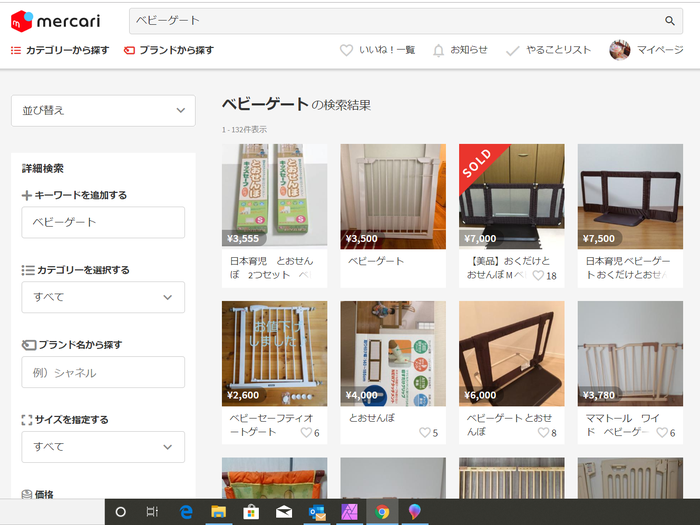Open カテゴリーから探す menu

click(60, 50)
